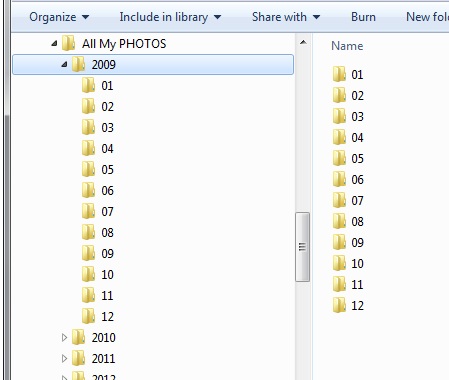449x380 pixels.
Task: Select folder 01 icon in navigation tree
Action: (x=89, y=85)
